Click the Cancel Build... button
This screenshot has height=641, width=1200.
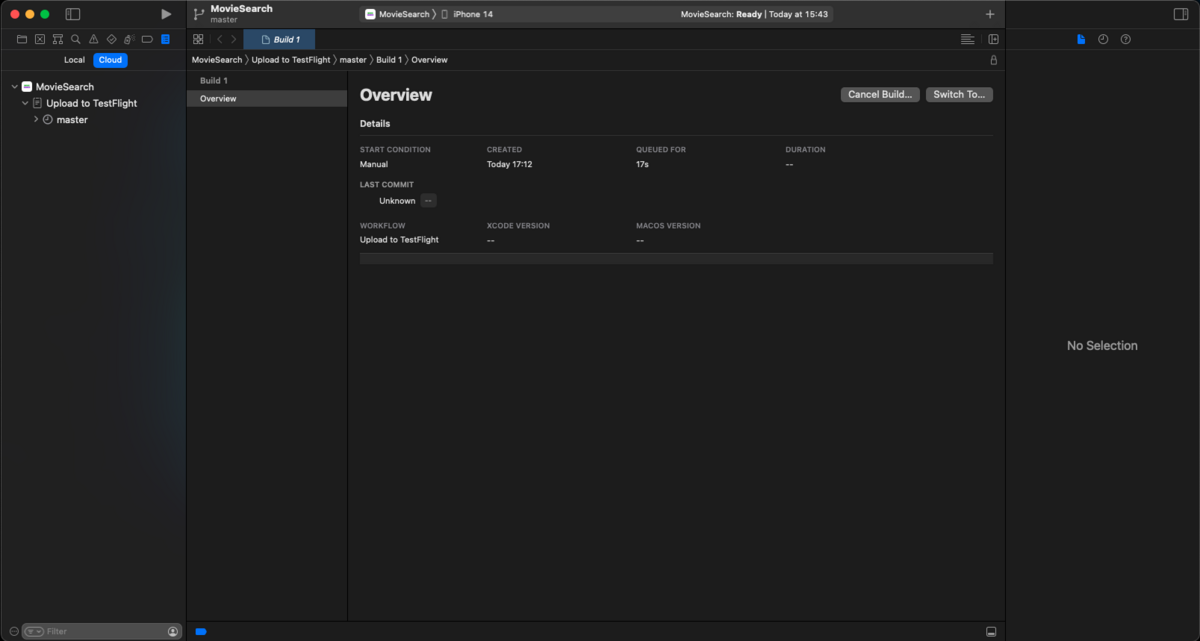(880, 95)
